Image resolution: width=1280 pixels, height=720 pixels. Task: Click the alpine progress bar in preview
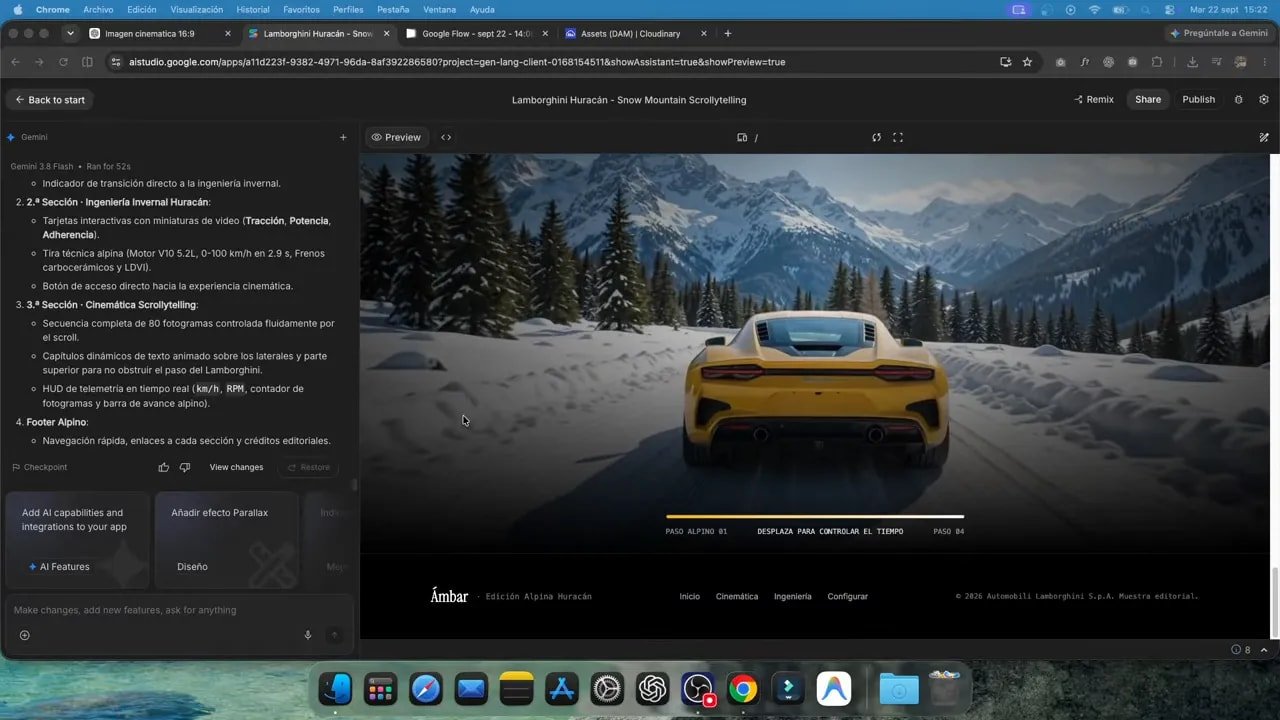pyautogui.click(x=815, y=517)
